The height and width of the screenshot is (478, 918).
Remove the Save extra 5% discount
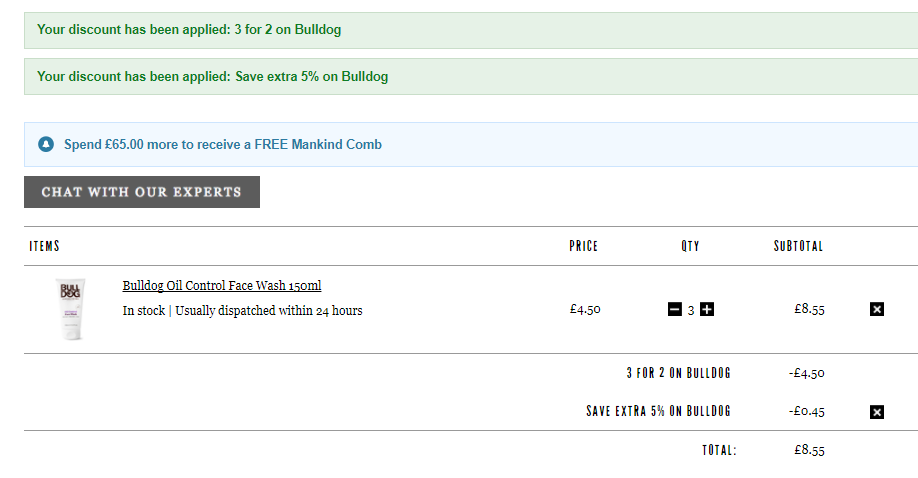[x=876, y=412]
